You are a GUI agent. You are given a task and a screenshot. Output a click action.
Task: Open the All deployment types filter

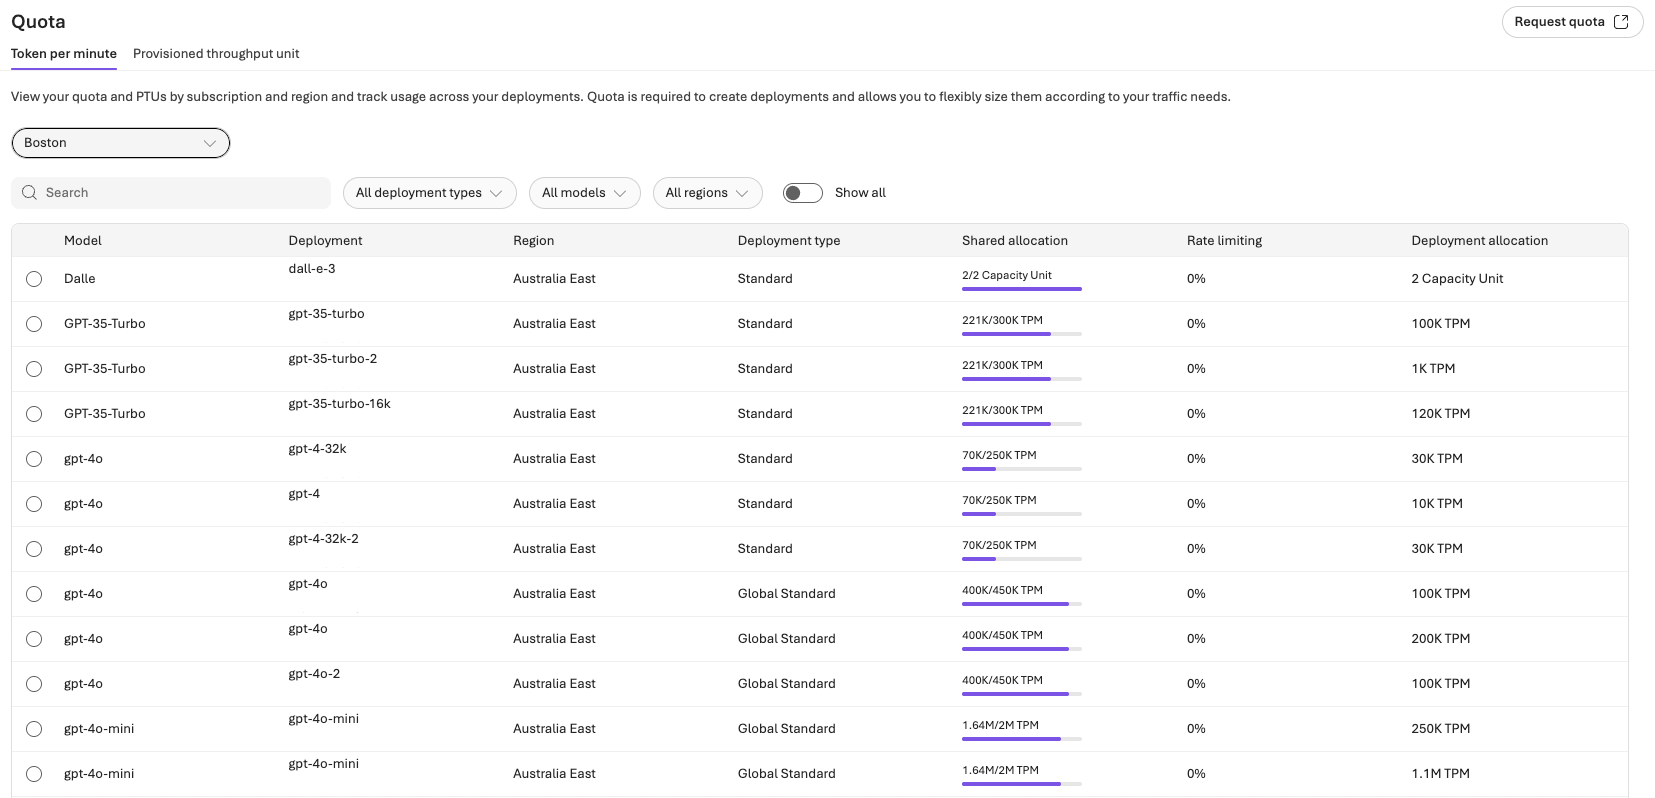point(429,193)
